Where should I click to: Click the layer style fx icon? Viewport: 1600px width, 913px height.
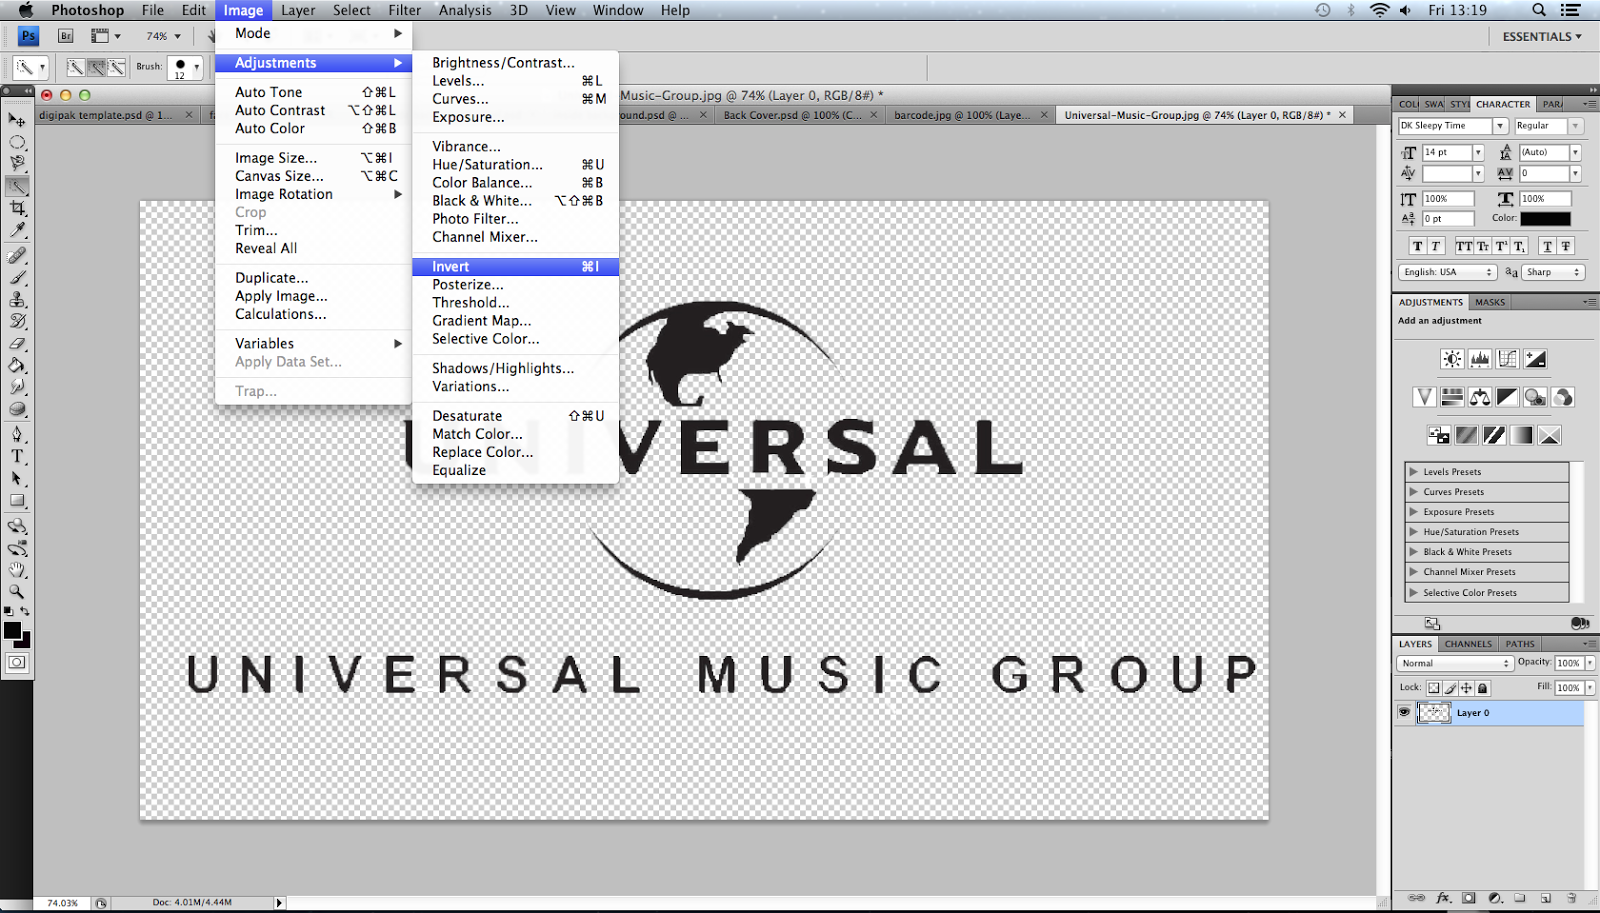[1443, 898]
